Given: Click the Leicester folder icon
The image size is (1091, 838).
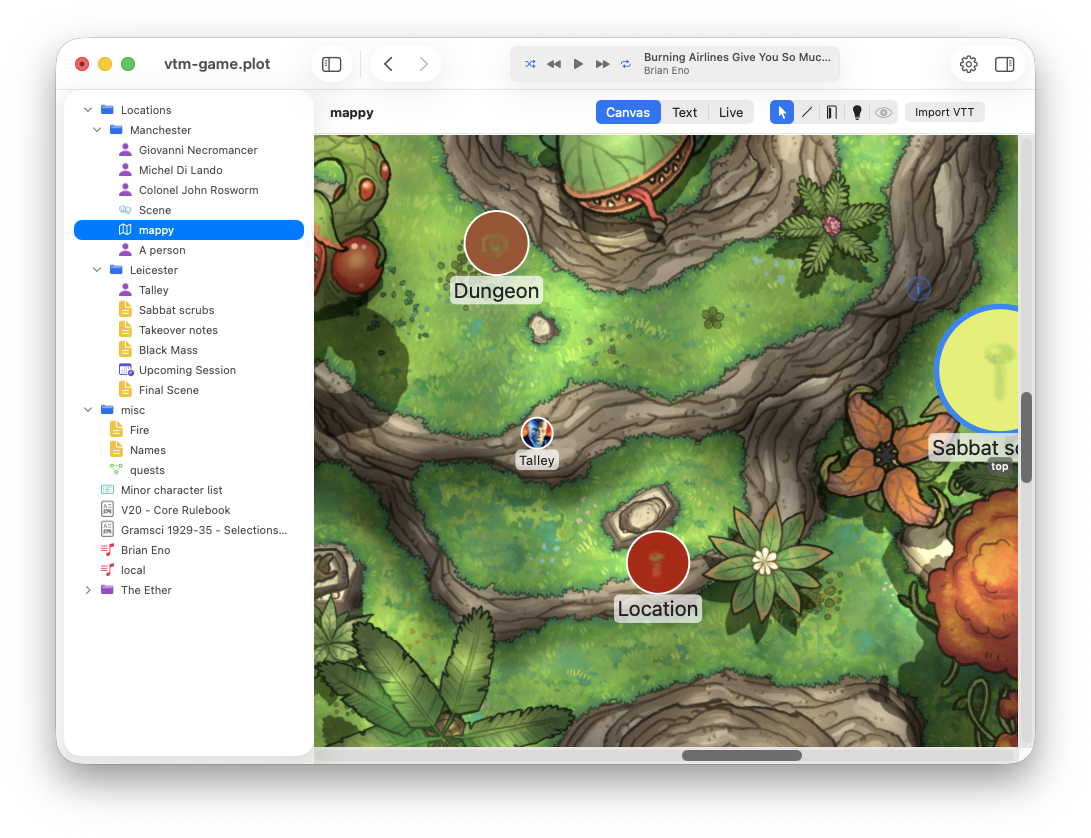Looking at the screenshot, I should pos(116,269).
